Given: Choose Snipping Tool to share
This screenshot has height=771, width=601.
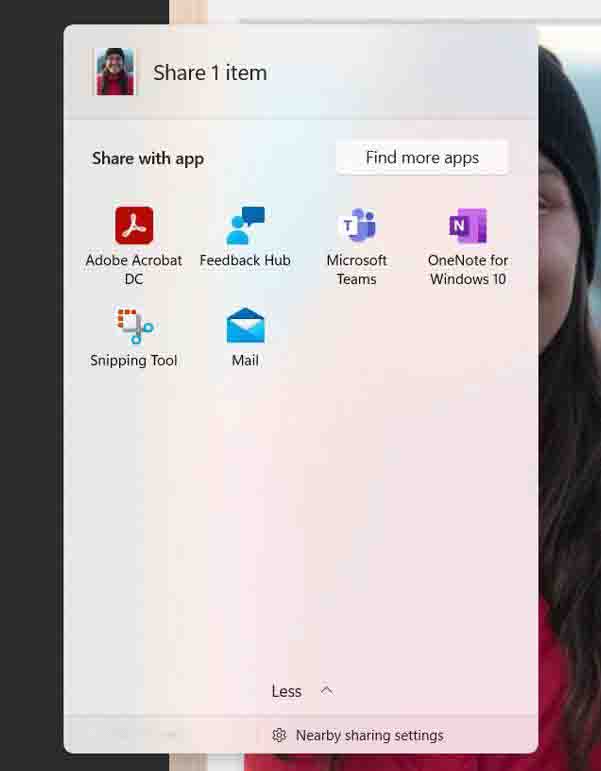Looking at the screenshot, I should [134, 337].
